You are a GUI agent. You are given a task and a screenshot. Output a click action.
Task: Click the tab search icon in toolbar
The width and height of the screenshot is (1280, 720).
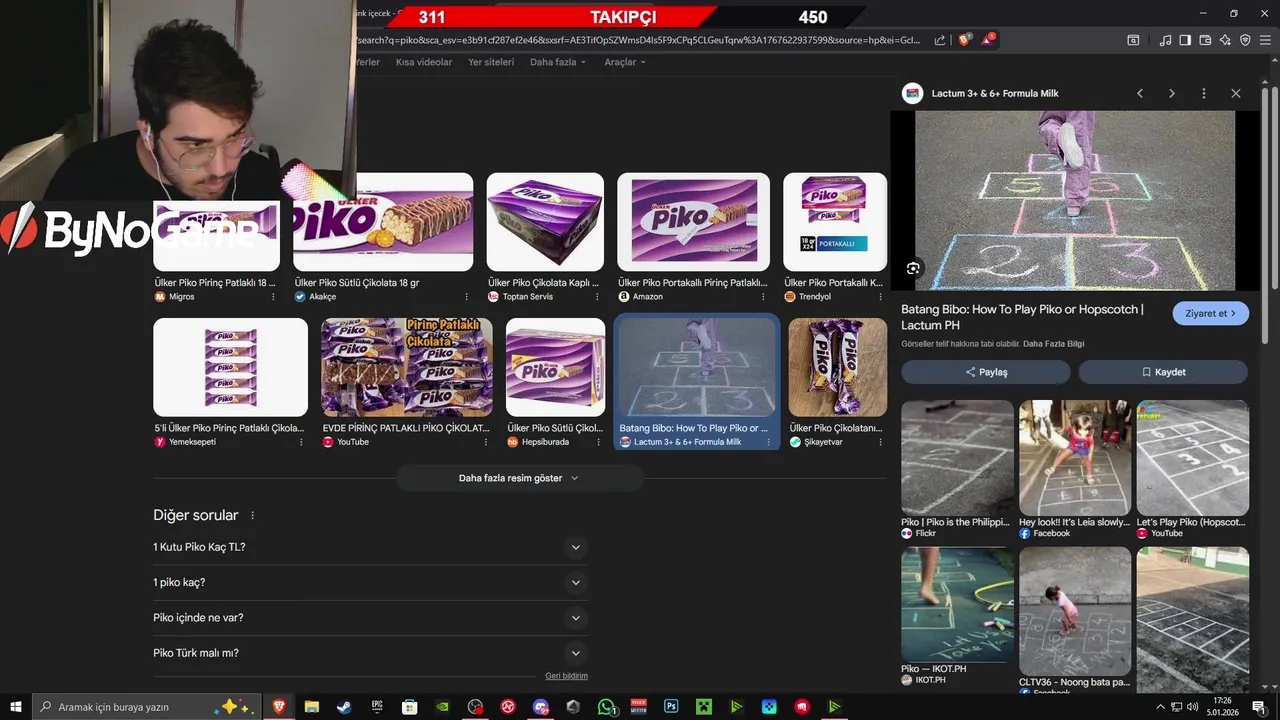(x=1133, y=40)
